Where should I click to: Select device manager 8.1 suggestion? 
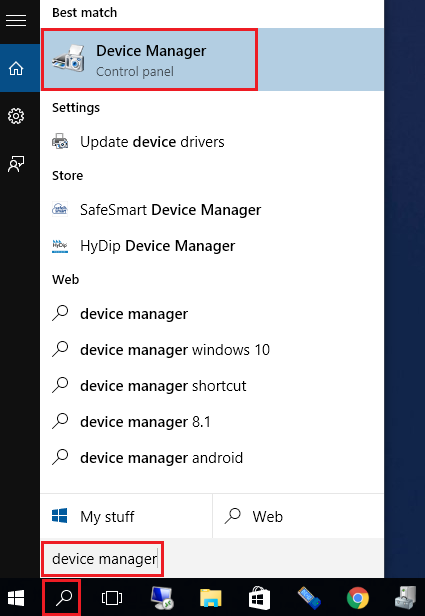(212, 422)
